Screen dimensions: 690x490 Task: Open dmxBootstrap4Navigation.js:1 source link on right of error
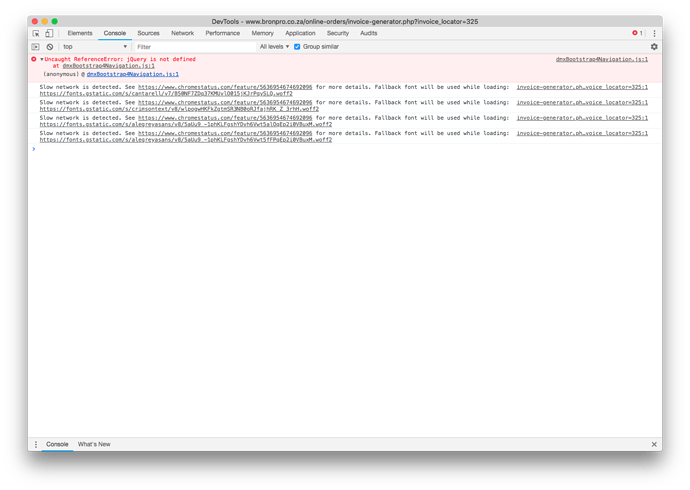(602, 59)
